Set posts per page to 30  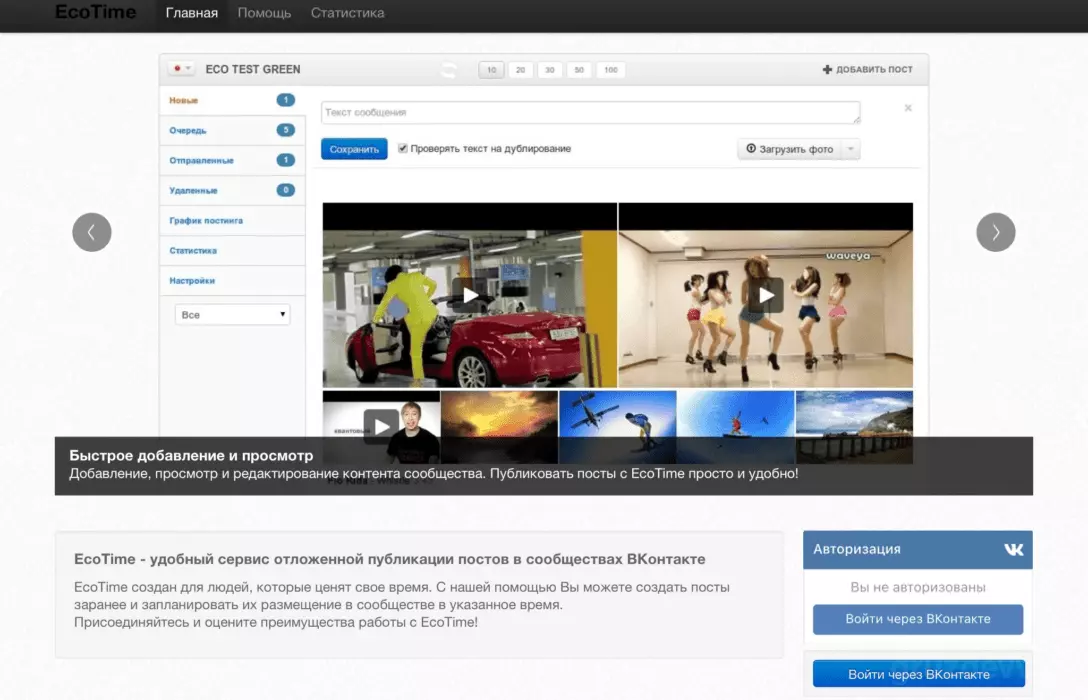pos(550,69)
